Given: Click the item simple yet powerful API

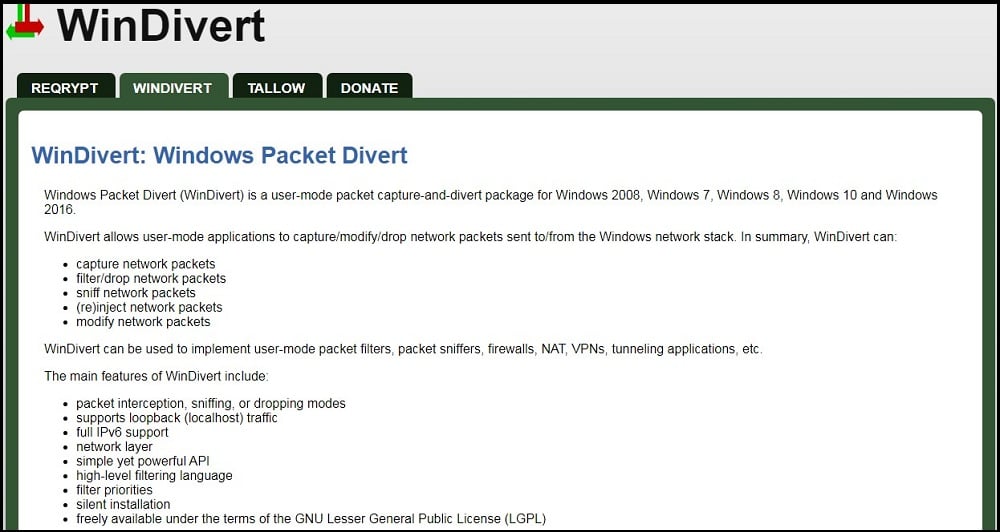Looking at the screenshot, I should click(x=143, y=461).
